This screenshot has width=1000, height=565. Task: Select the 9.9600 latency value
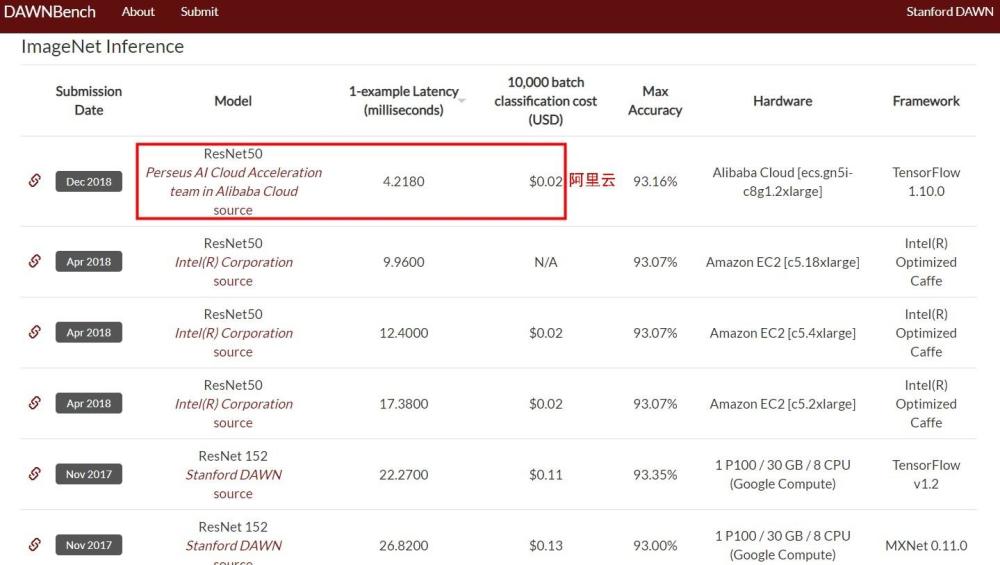pyautogui.click(x=403, y=262)
